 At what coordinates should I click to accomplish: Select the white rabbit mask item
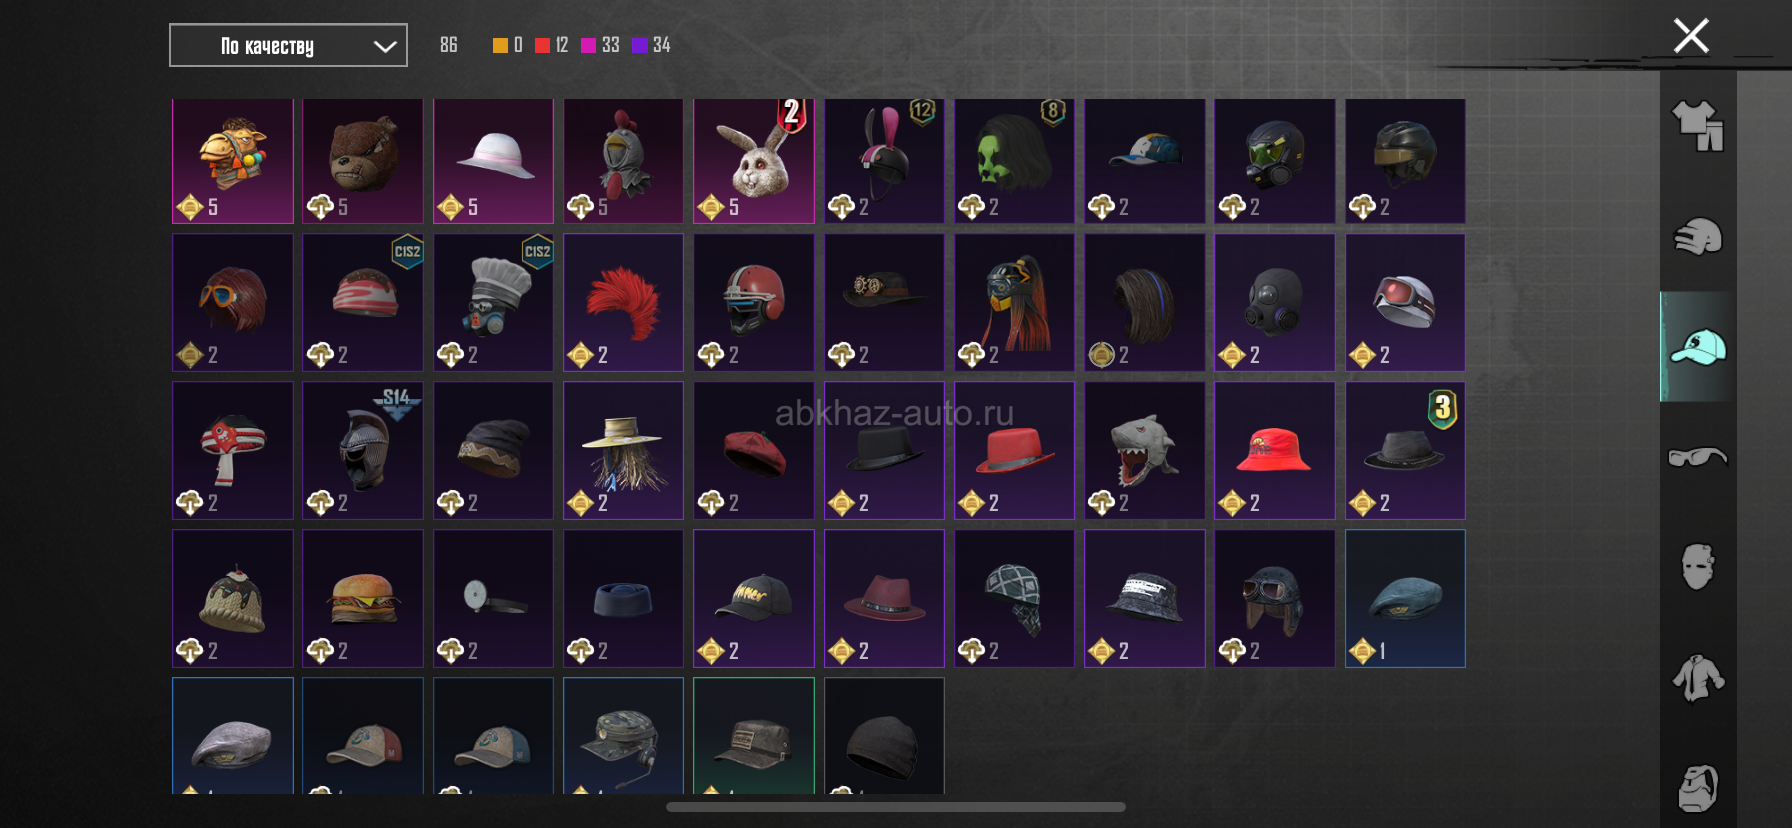pos(754,161)
